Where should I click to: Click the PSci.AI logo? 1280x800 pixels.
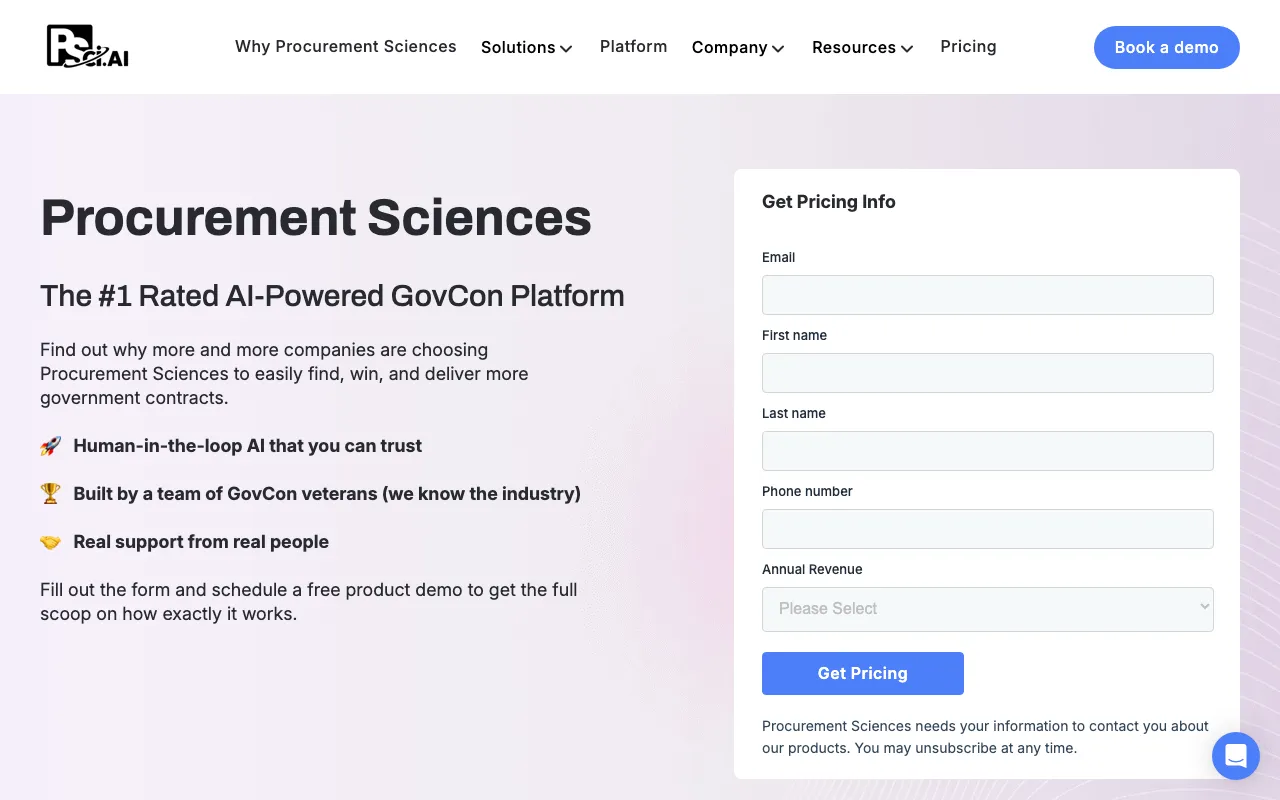88,47
